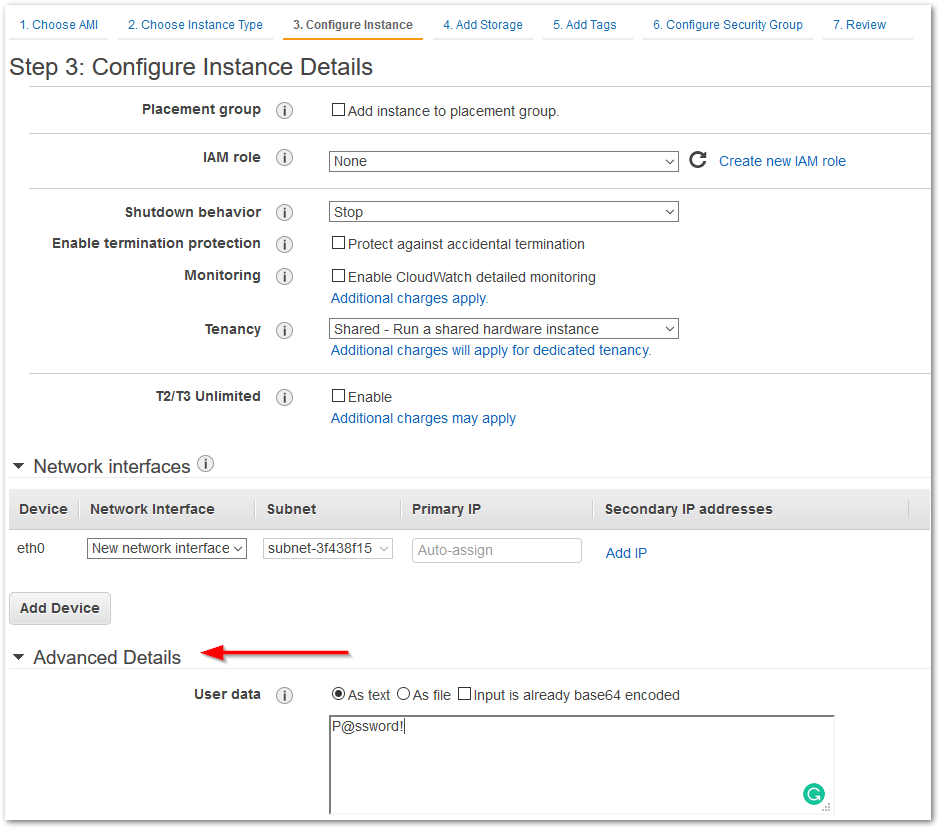This screenshot has height=829, width=940.
Task: Click the info icon next to Tenancy
Action: pos(284,330)
